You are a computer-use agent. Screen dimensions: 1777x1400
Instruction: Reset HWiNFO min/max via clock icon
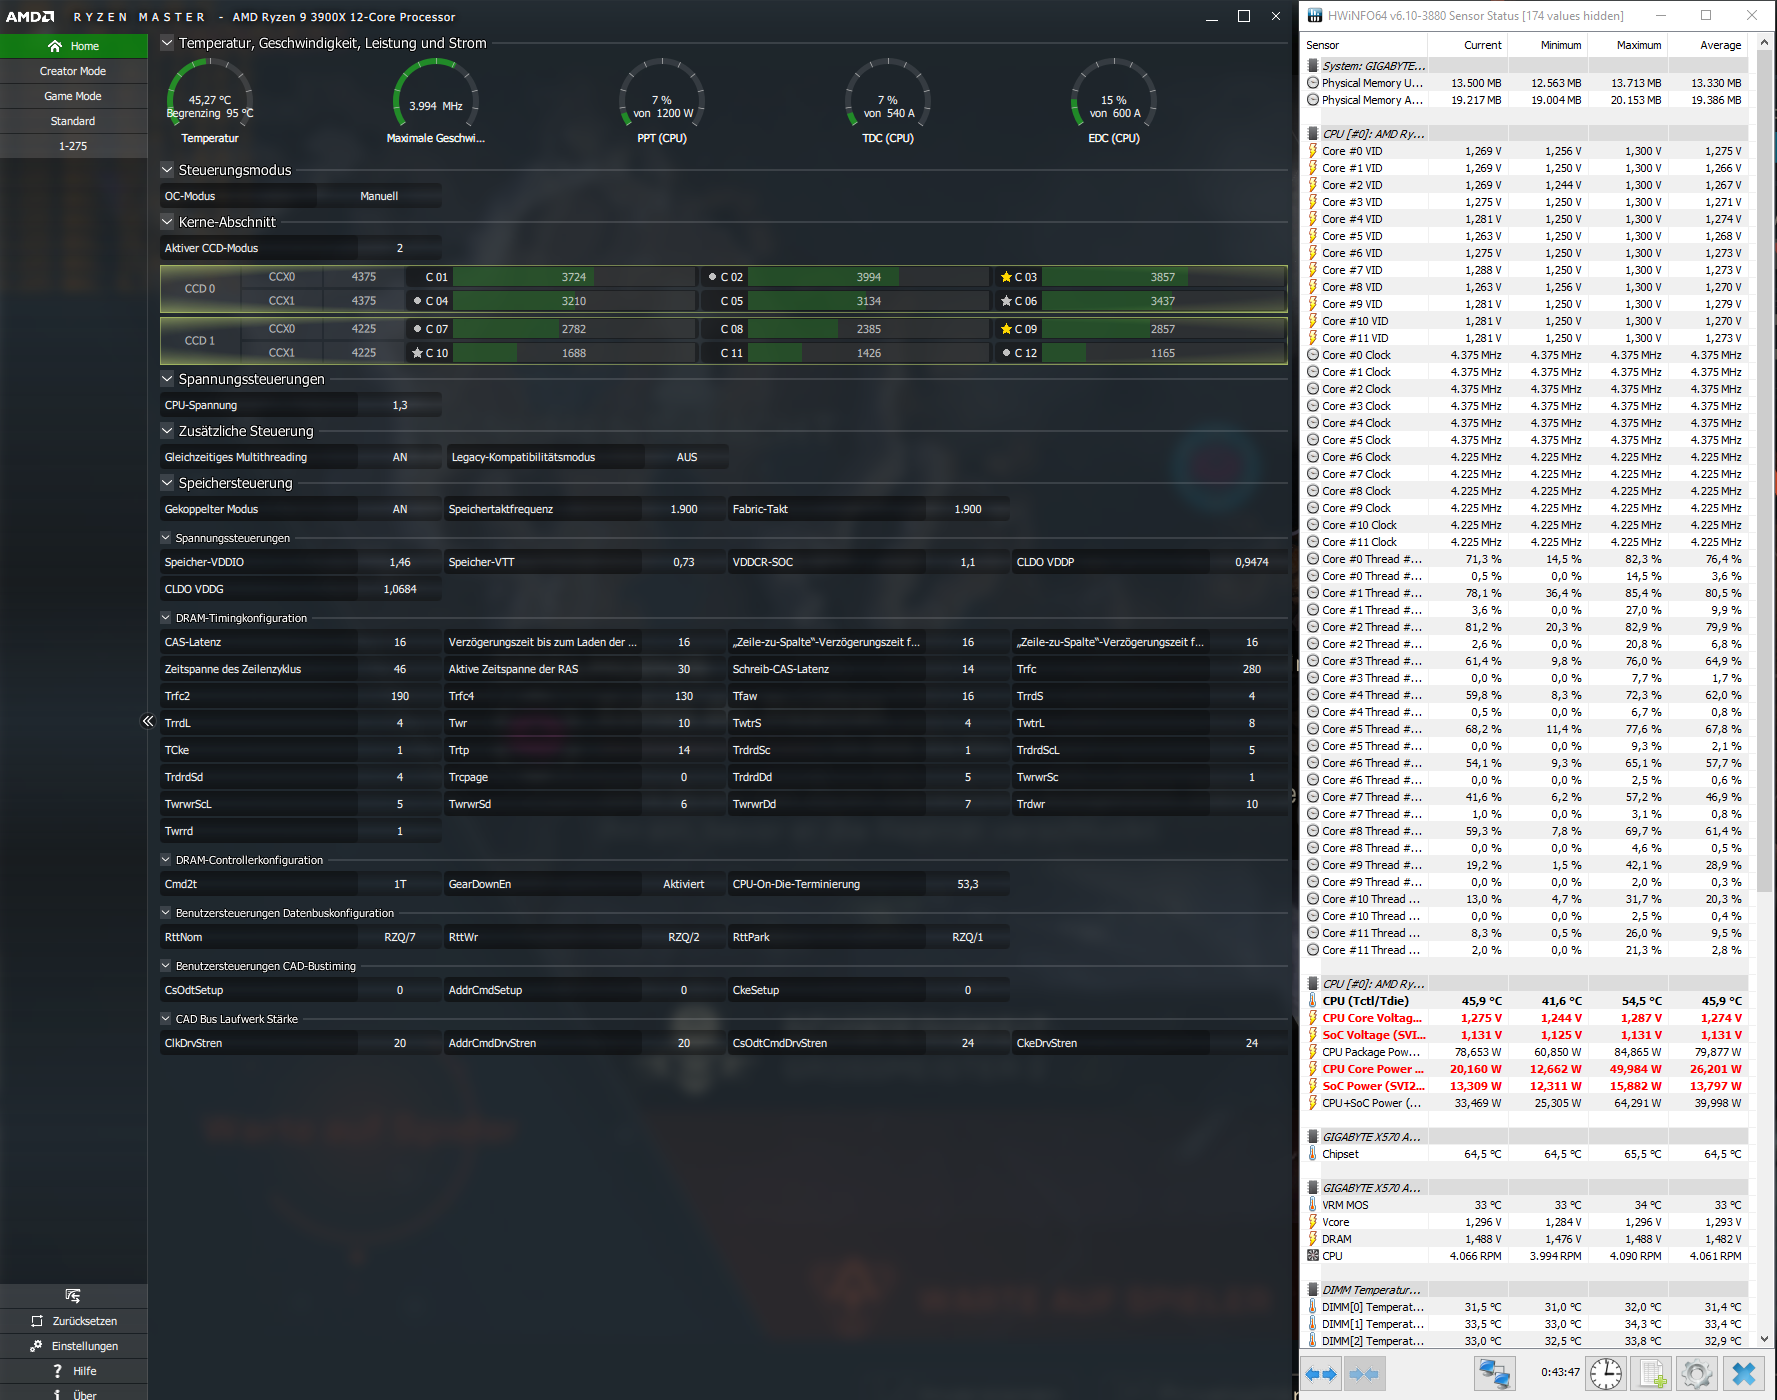point(1607,1374)
